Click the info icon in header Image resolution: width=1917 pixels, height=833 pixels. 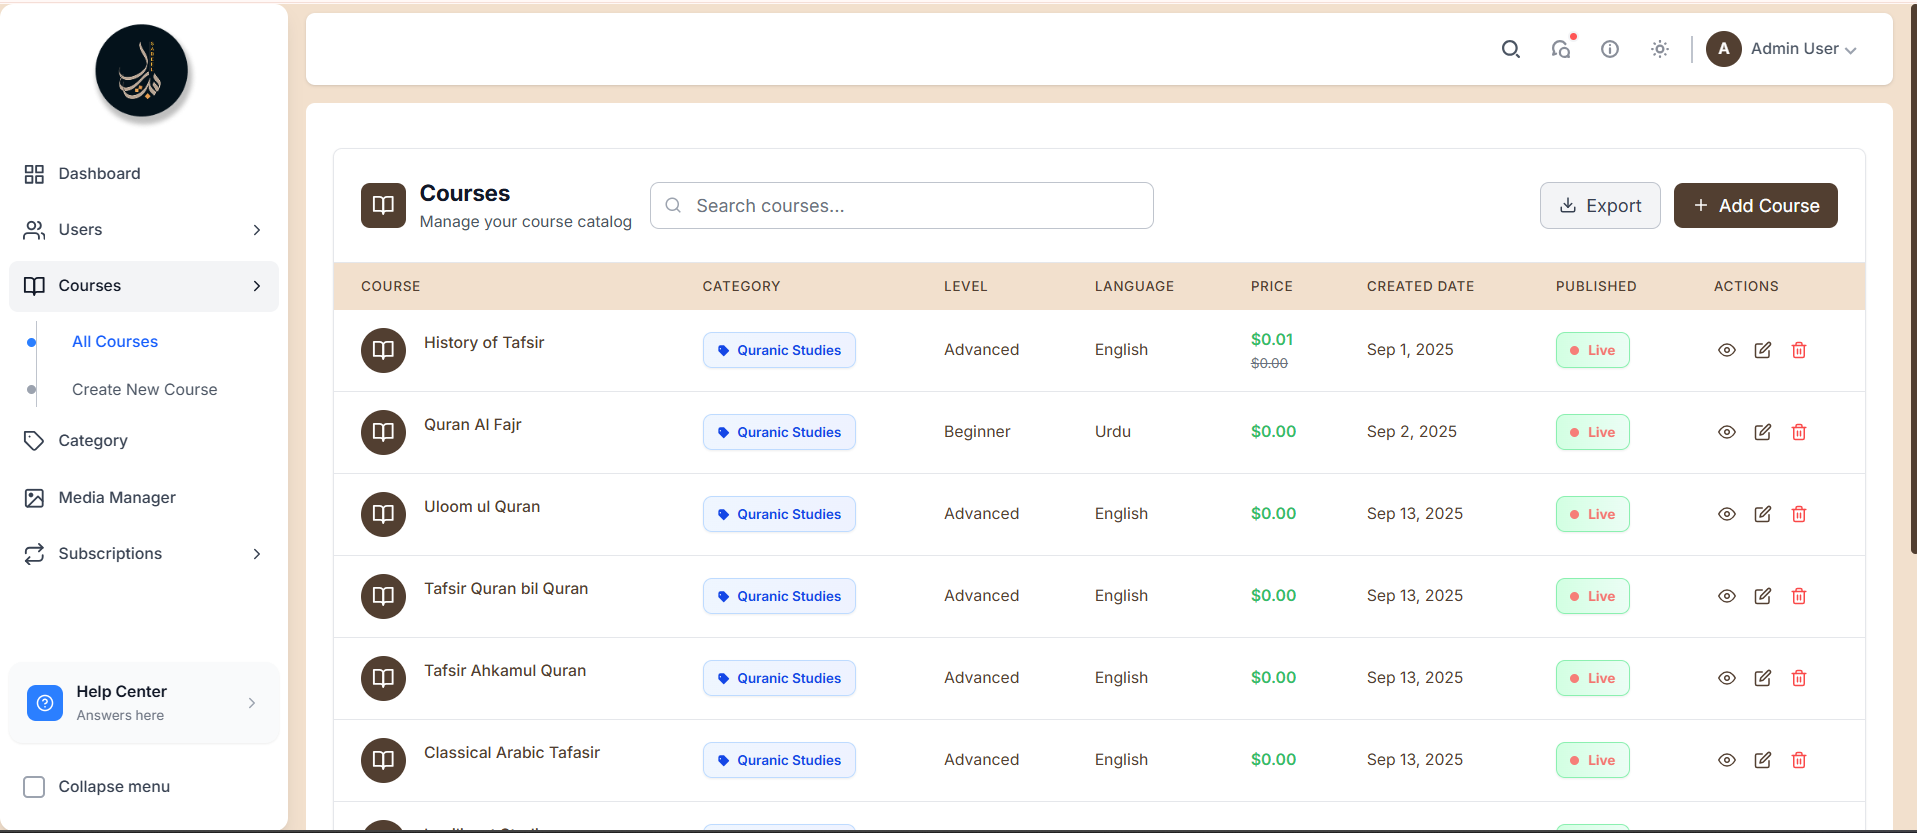pyautogui.click(x=1610, y=49)
